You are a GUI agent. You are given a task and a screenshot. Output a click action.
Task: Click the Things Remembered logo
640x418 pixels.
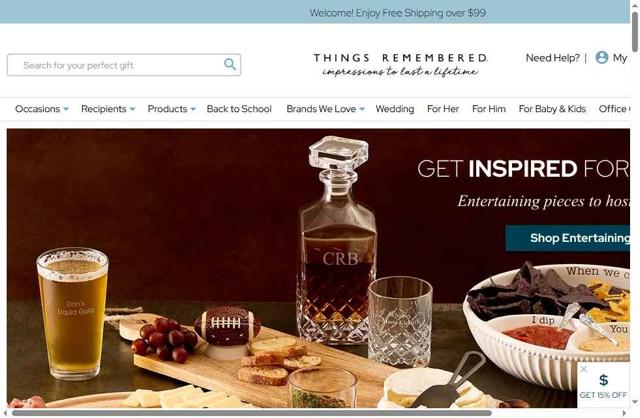coord(400,64)
